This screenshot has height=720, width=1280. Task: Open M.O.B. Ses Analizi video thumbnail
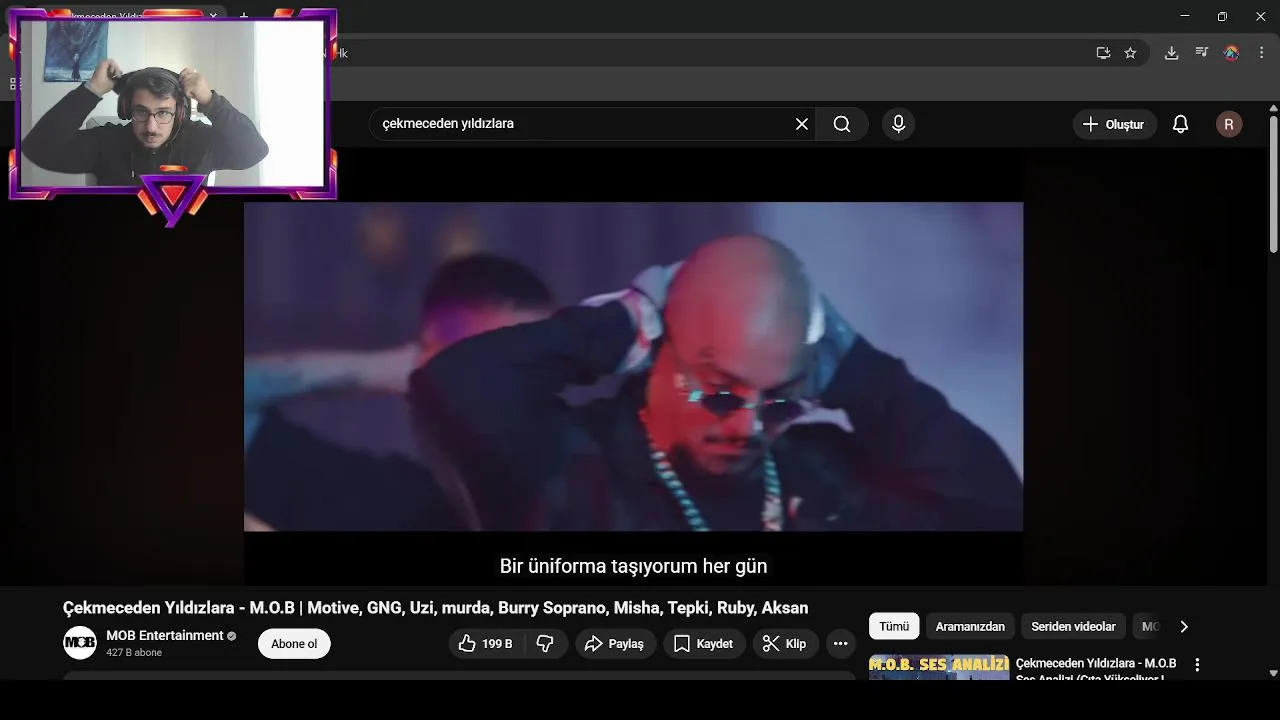pyautogui.click(x=938, y=667)
